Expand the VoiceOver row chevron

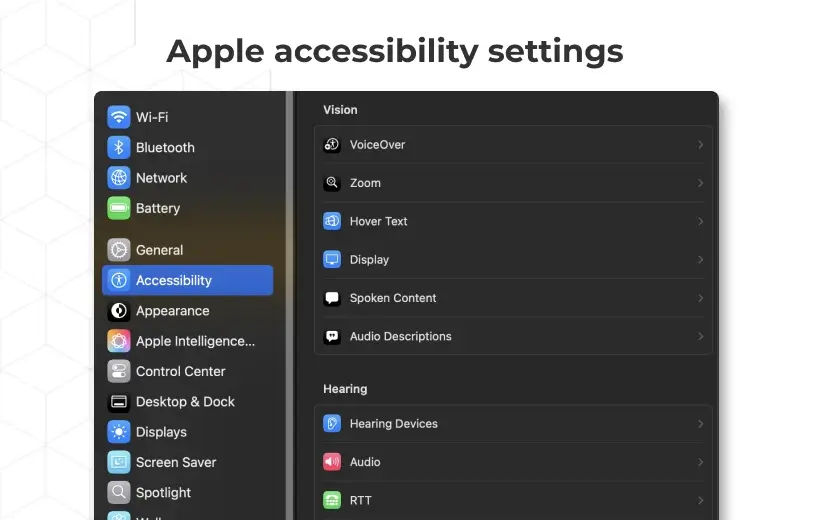point(700,145)
